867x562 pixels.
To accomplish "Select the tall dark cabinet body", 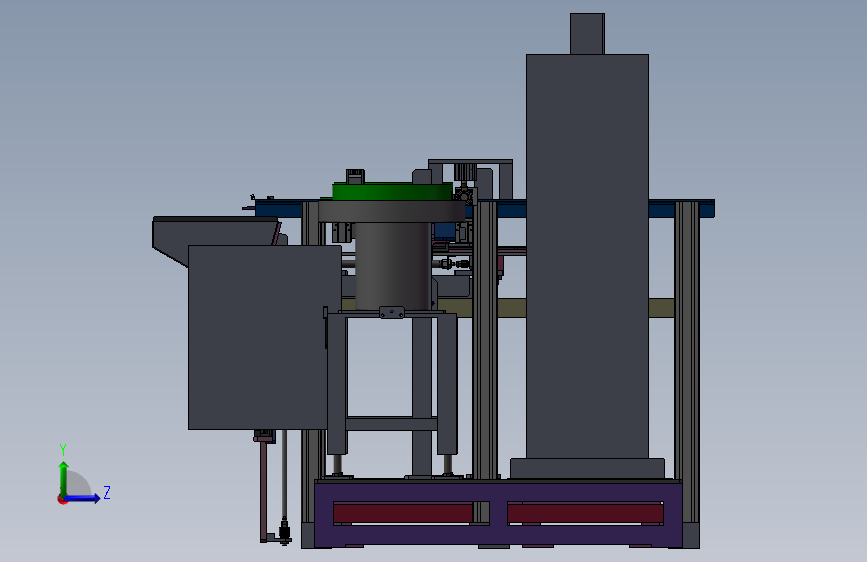I will pos(587,256).
